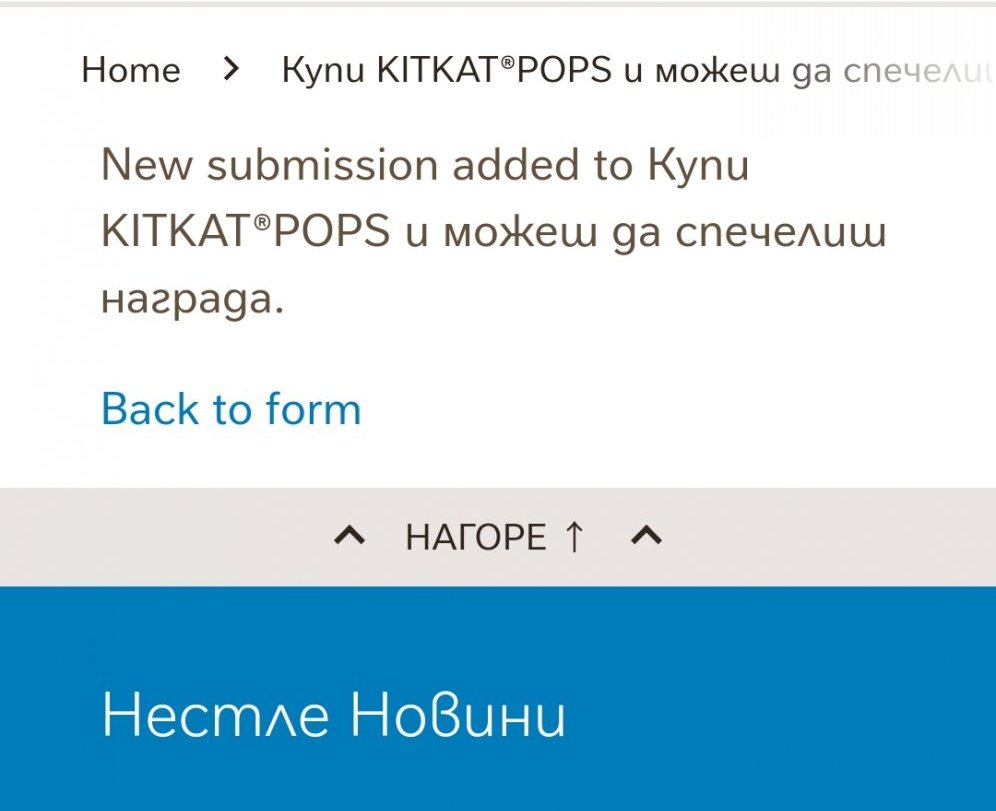The height and width of the screenshot is (811, 996).
Task: Click the Back to form link
Action: coord(231,409)
